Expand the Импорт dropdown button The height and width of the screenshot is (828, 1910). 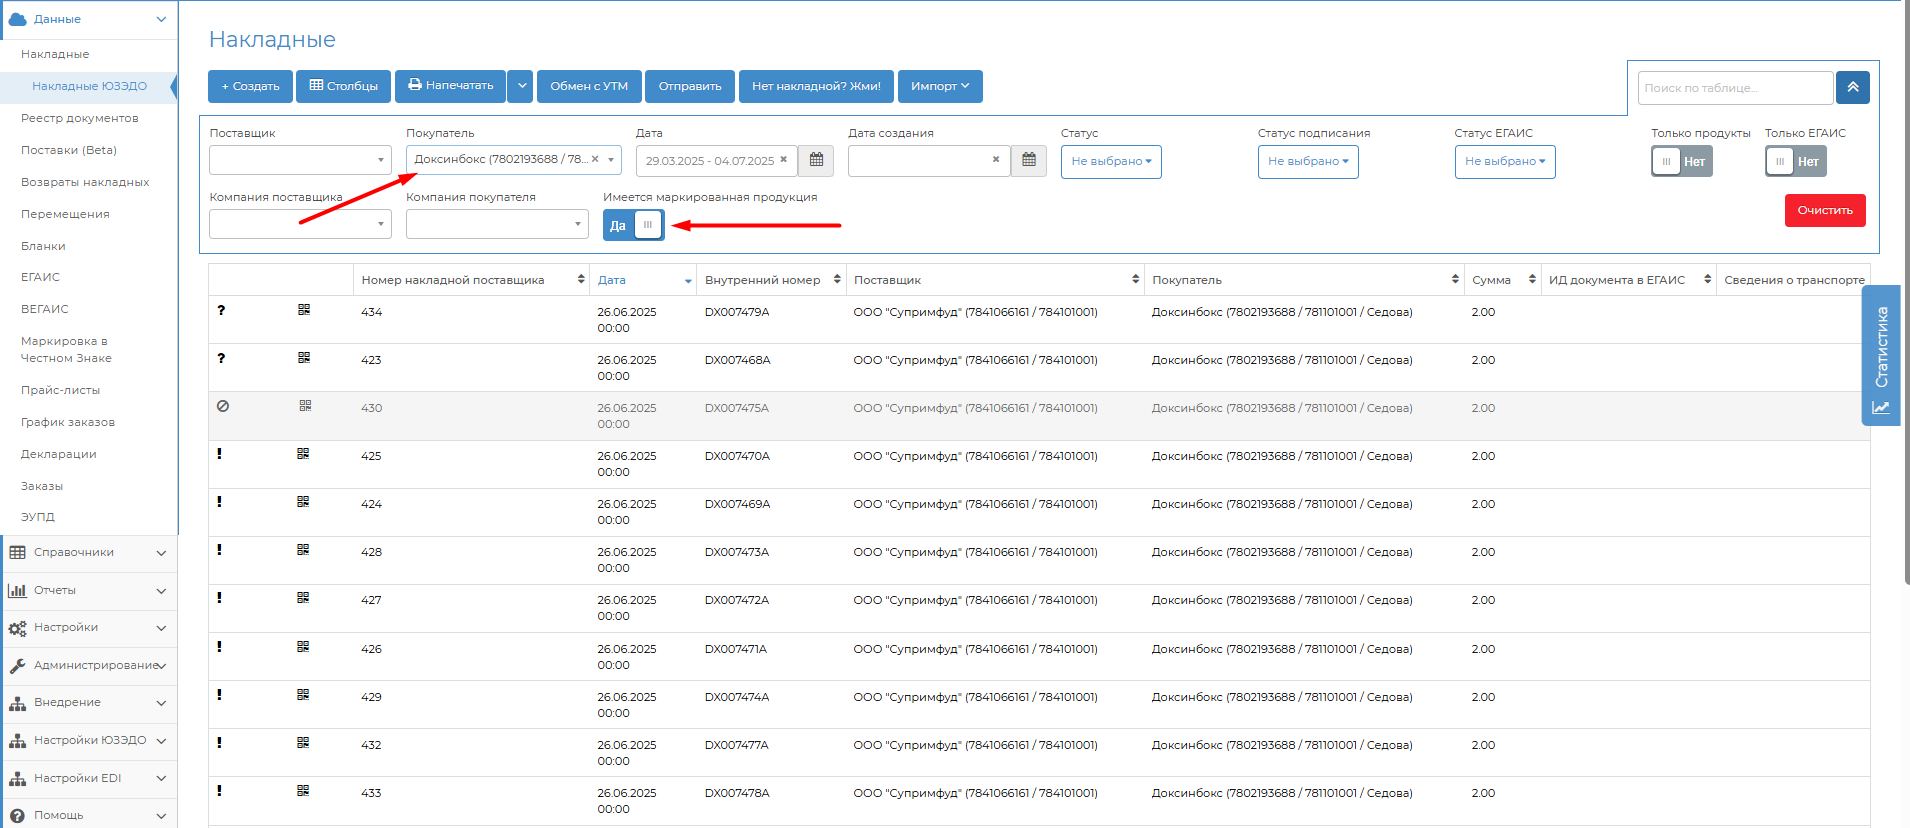[939, 87]
